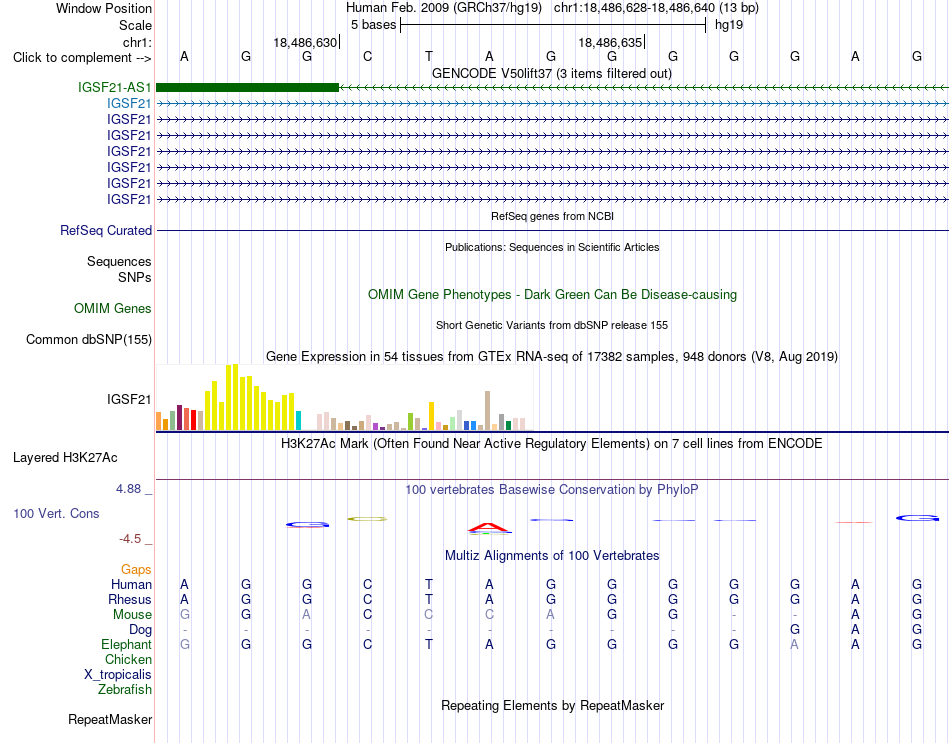
Task: Click the red A PhyloP conservation logo
Action: coord(490,528)
